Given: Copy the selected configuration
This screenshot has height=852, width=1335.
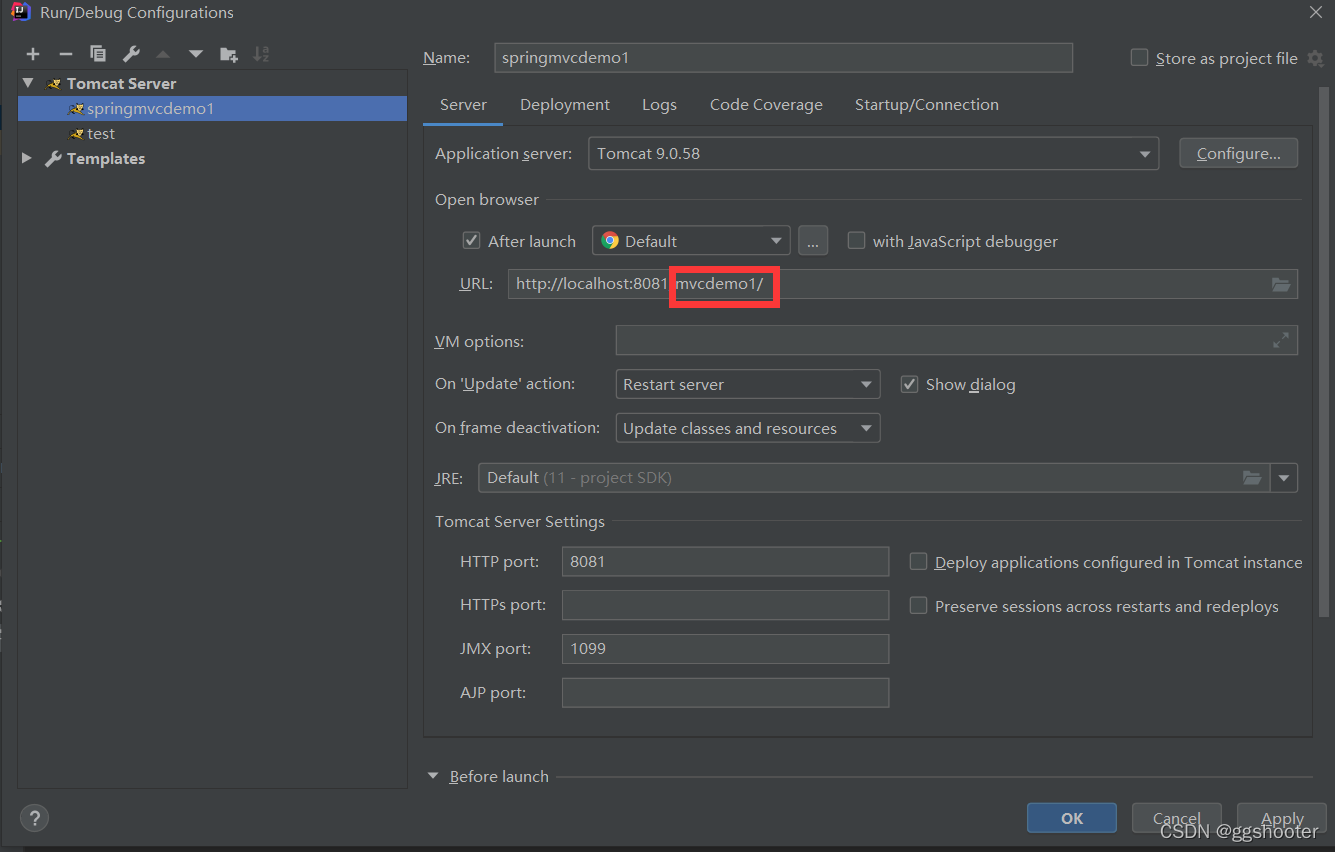Looking at the screenshot, I should [98, 54].
